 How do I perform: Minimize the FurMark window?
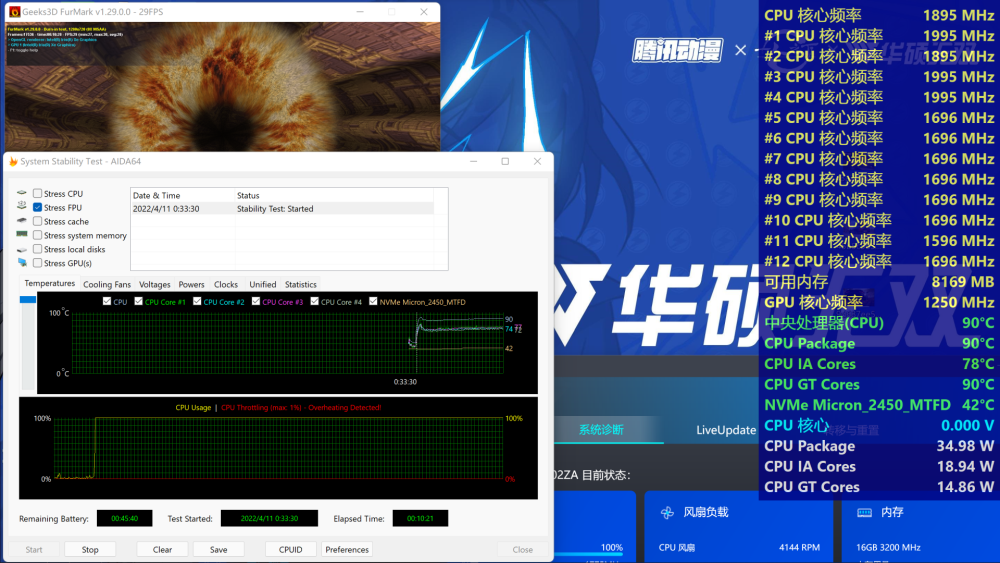pyautogui.click(x=360, y=11)
